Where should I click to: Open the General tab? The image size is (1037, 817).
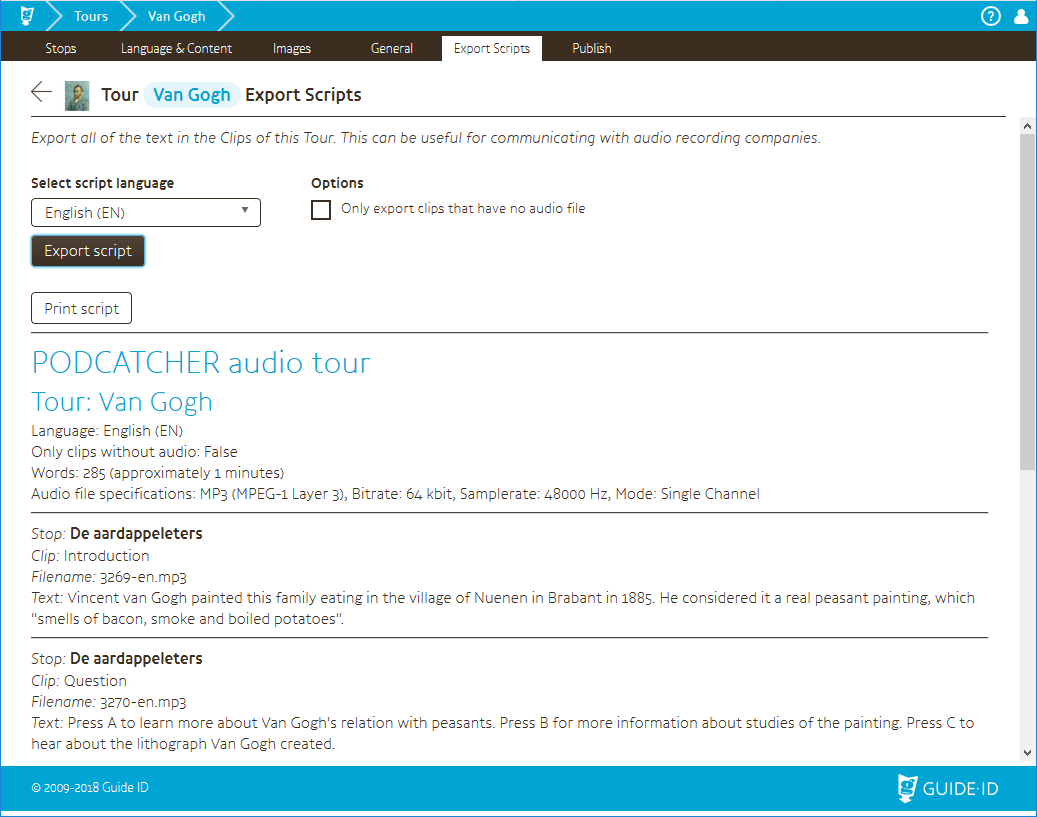click(x=392, y=48)
